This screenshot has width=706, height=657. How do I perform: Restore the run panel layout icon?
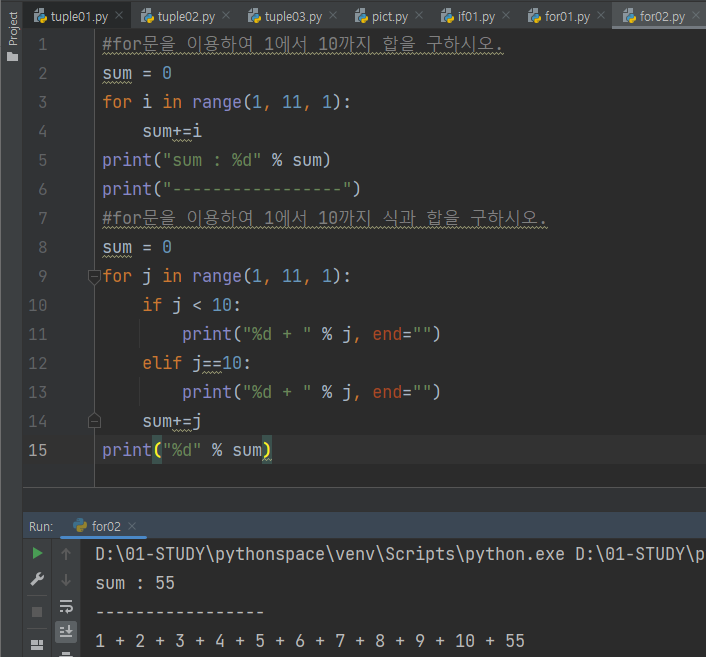point(37,645)
